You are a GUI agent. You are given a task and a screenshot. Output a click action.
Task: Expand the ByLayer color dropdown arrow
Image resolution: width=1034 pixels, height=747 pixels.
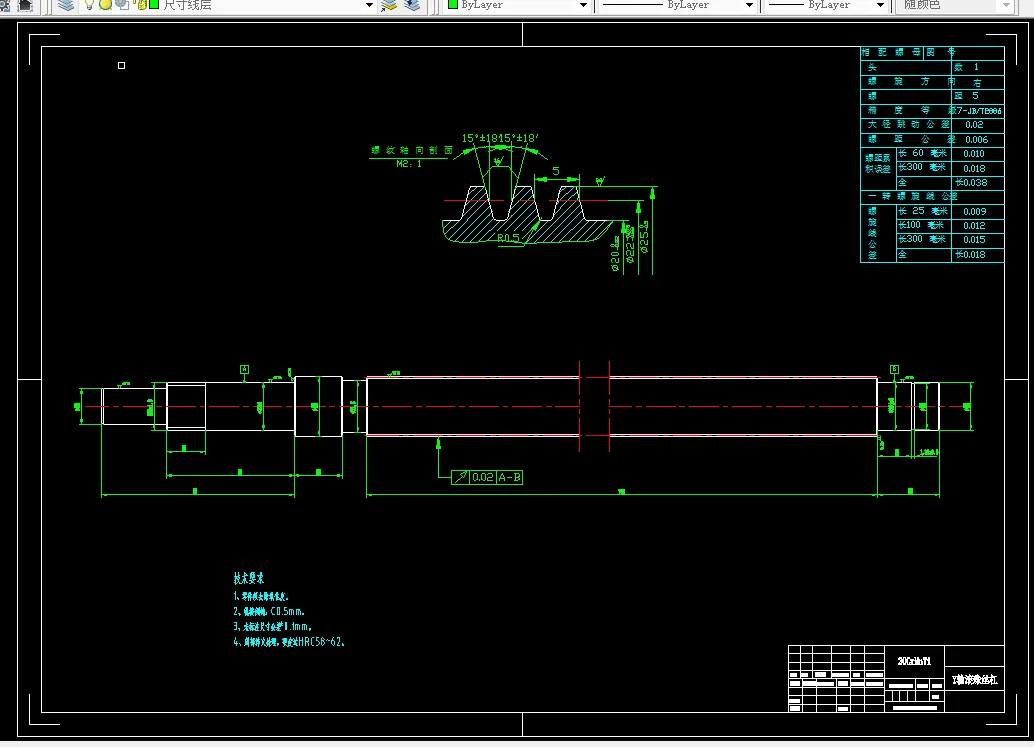point(583,5)
